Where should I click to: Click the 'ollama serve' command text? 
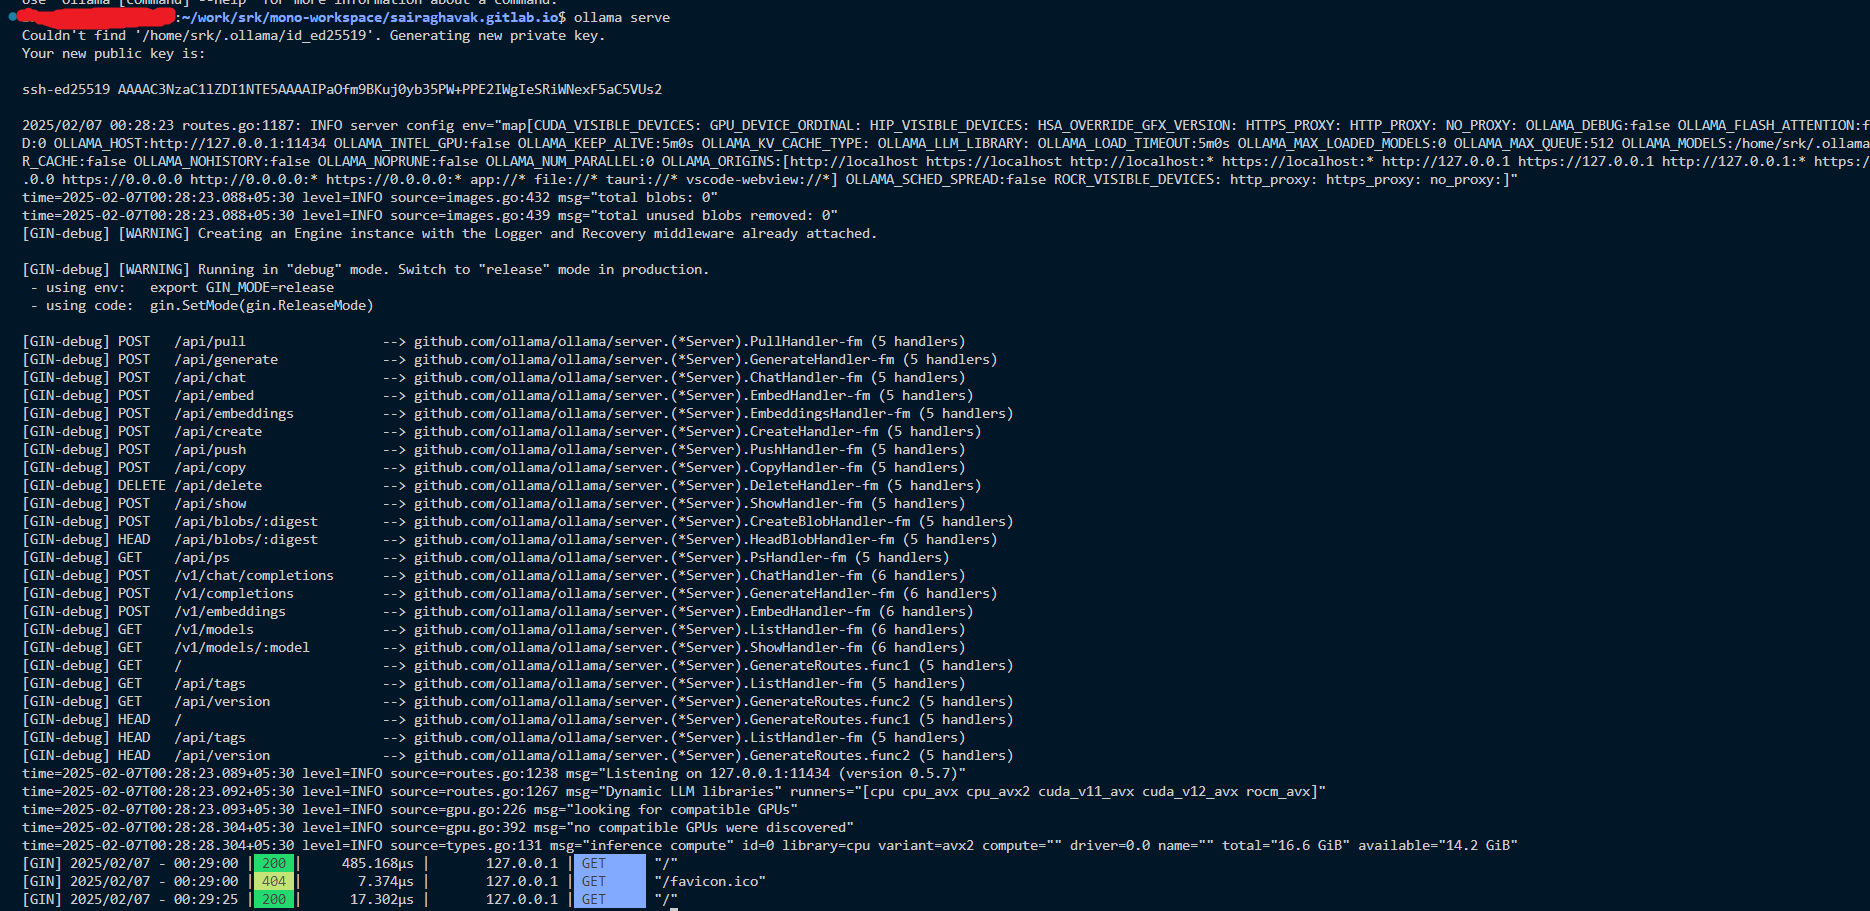[622, 17]
